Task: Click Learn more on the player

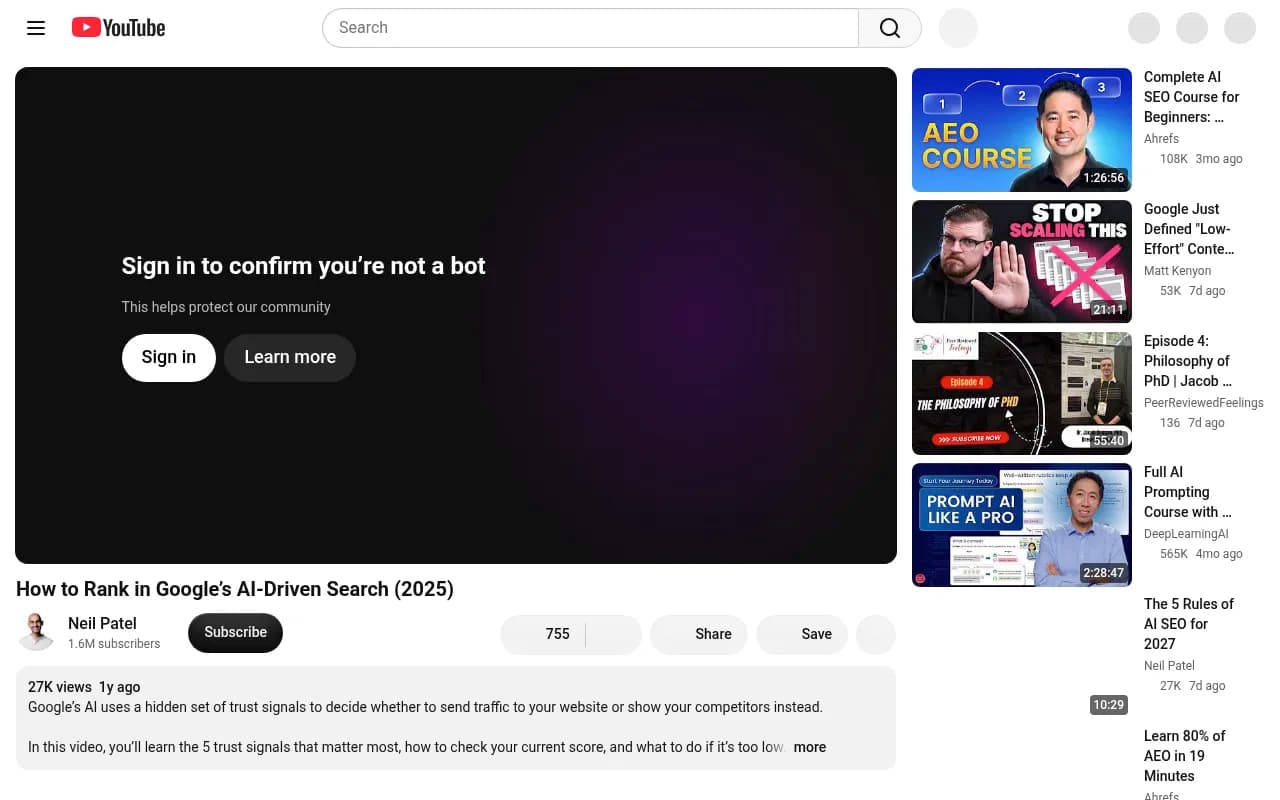Action: tap(290, 358)
